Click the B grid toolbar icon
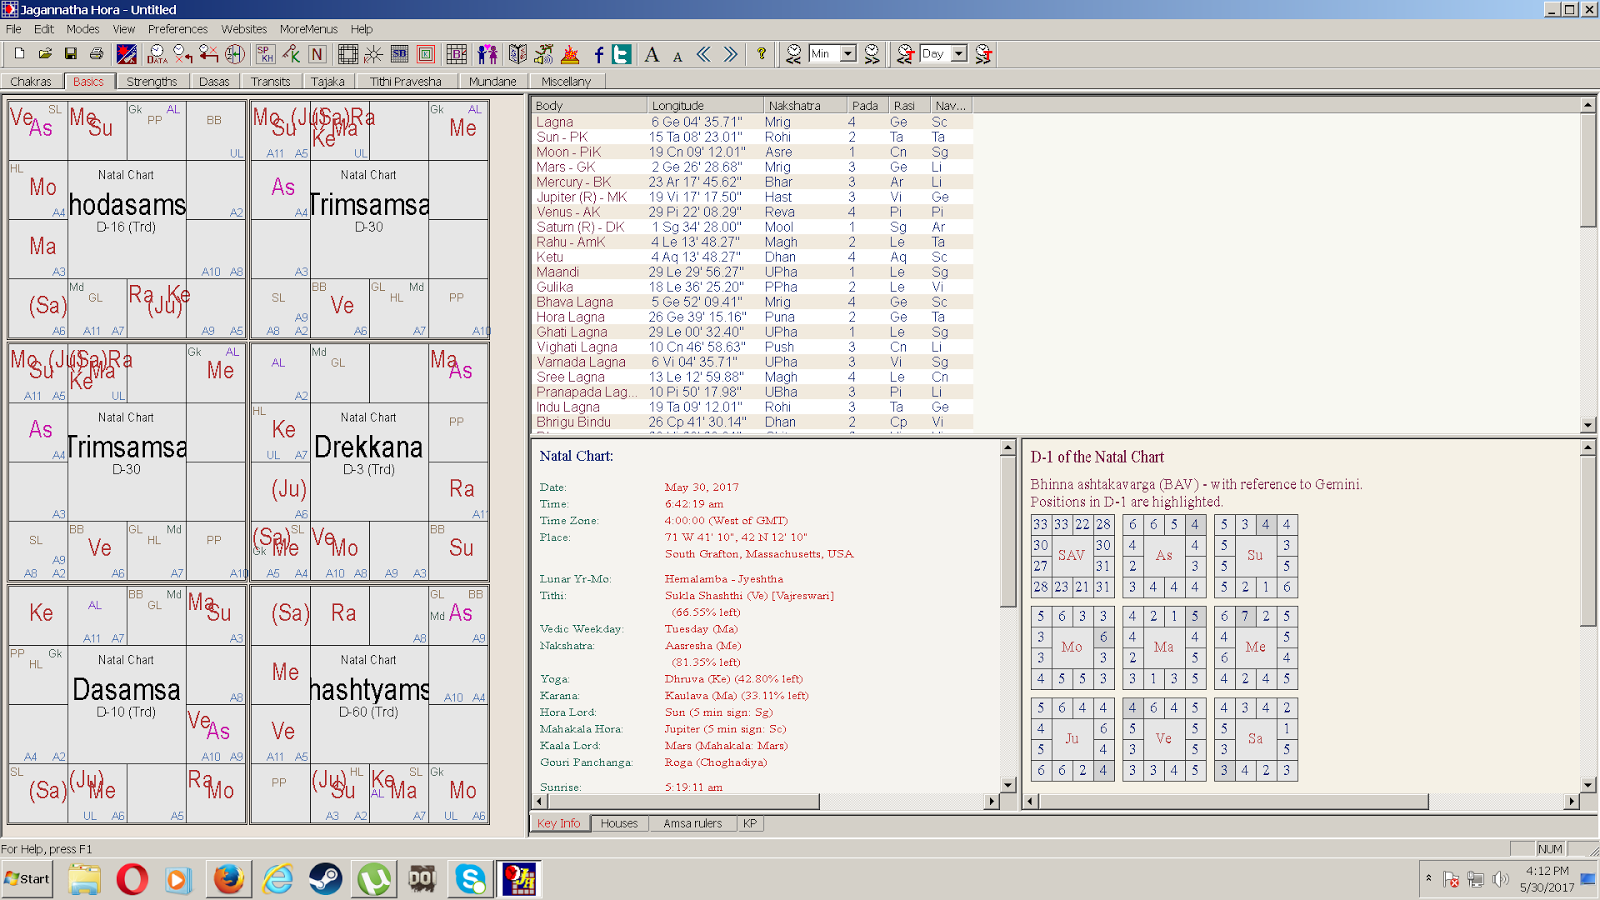Image resolution: width=1600 pixels, height=900 pixels. 457,54
